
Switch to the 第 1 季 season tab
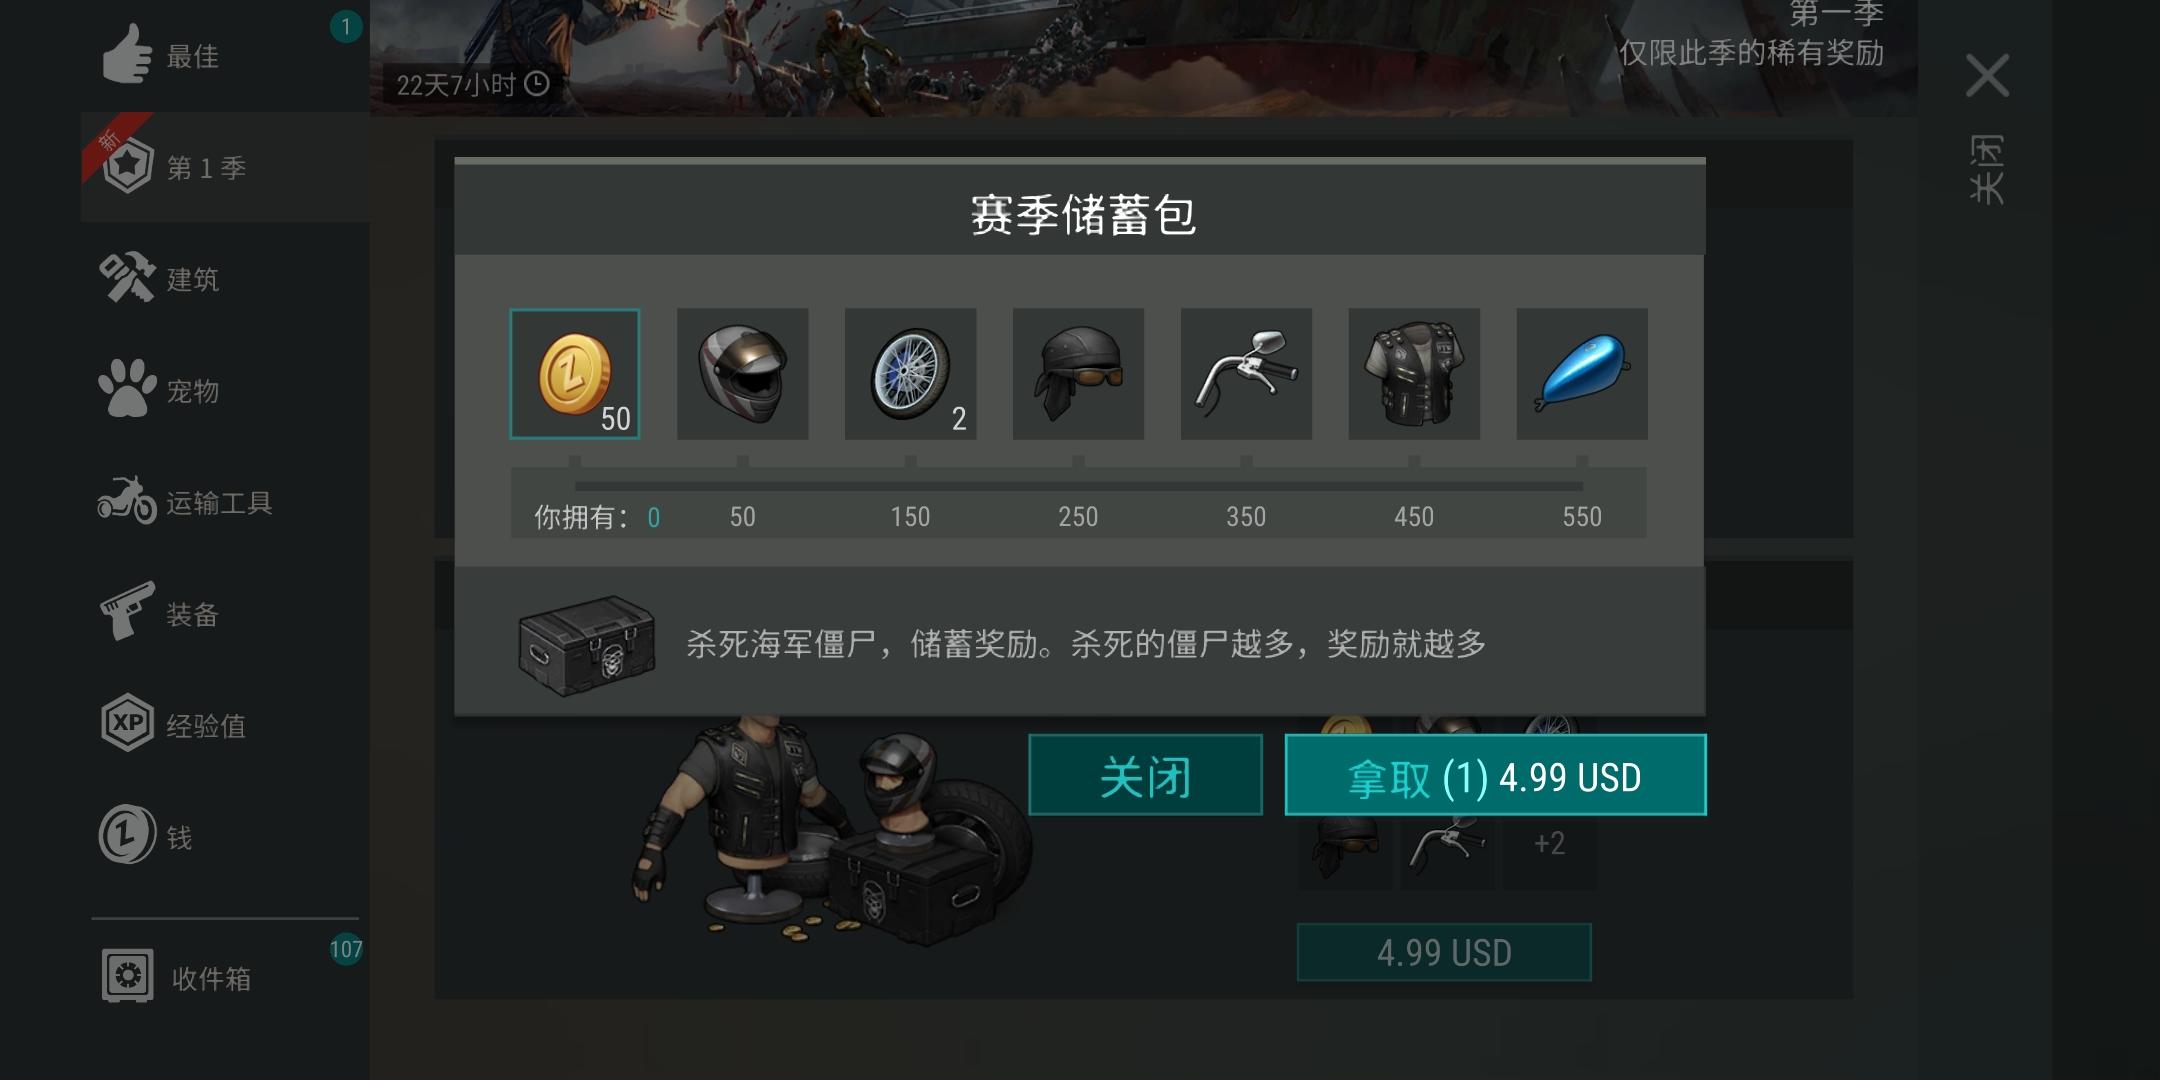[x=225, y=167]
